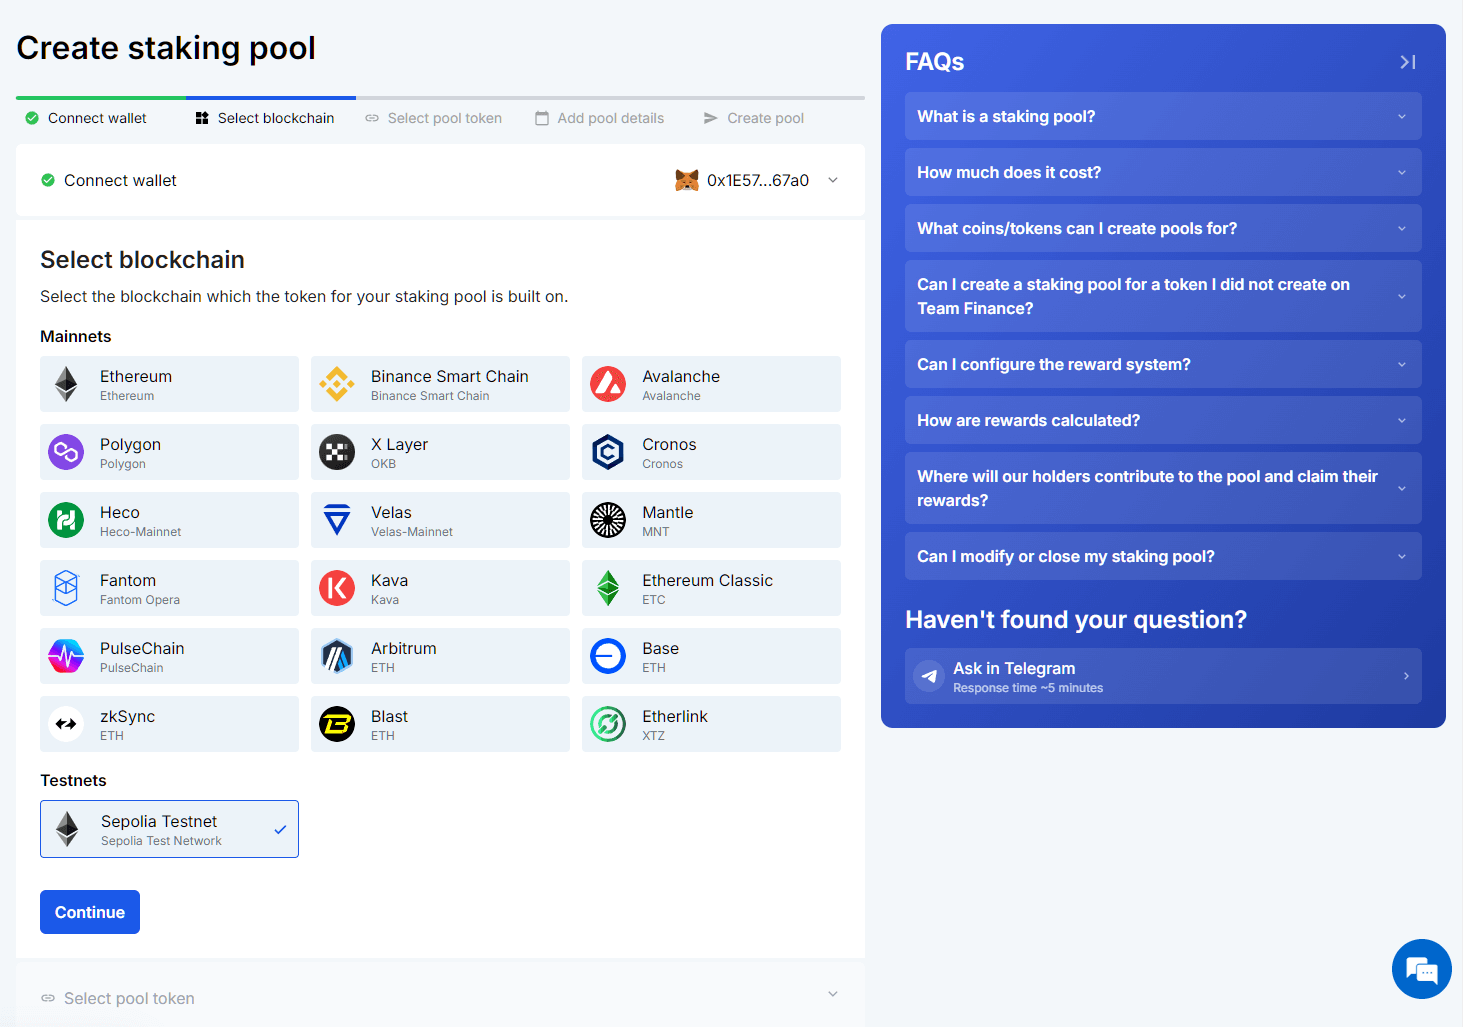The width and height of the screenshot is (1463, 1027).
Task: Click the Blast blockchain icon
Action: pos(337,724)
